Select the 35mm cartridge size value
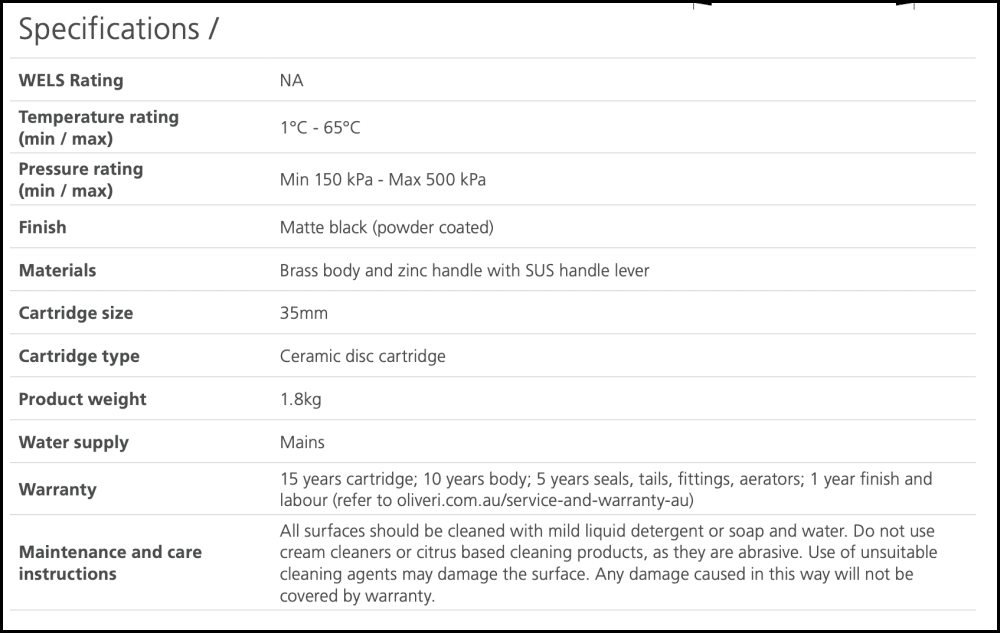 [x=304, y=313]
